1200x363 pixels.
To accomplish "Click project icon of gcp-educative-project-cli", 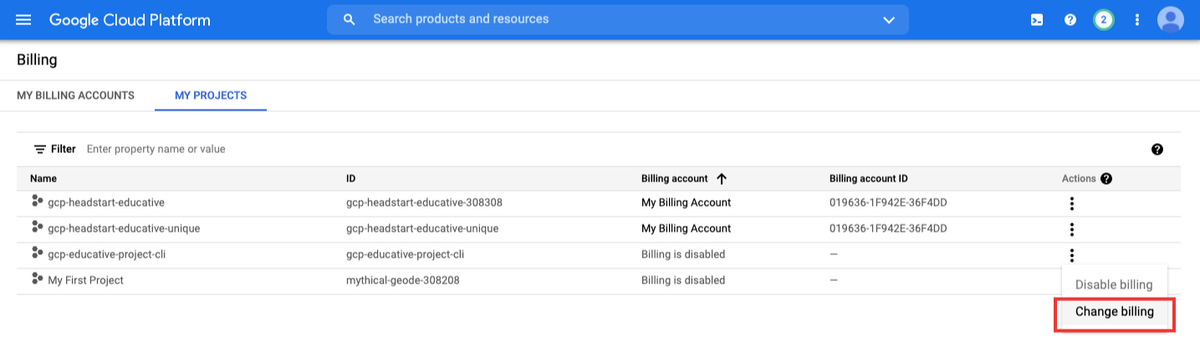I will [x=37, y=254].
